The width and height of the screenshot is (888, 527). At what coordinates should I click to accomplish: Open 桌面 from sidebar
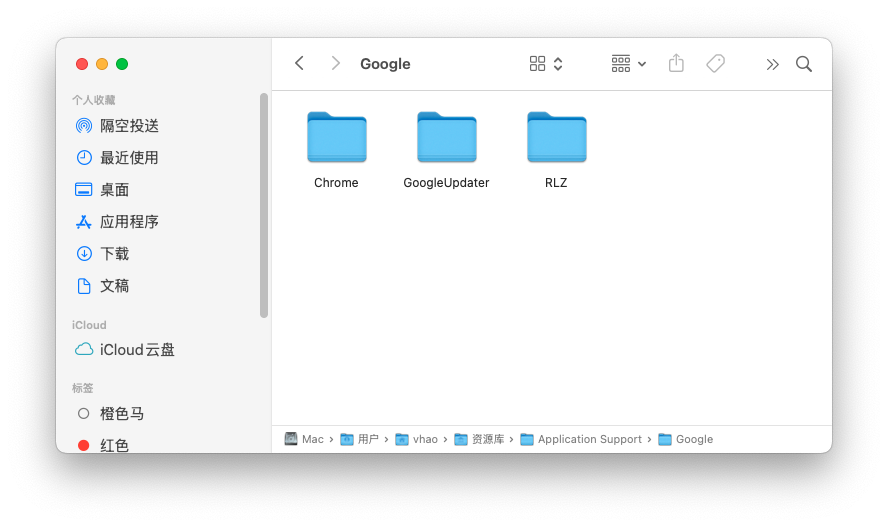pyautogui.click(x=114, y=190)
